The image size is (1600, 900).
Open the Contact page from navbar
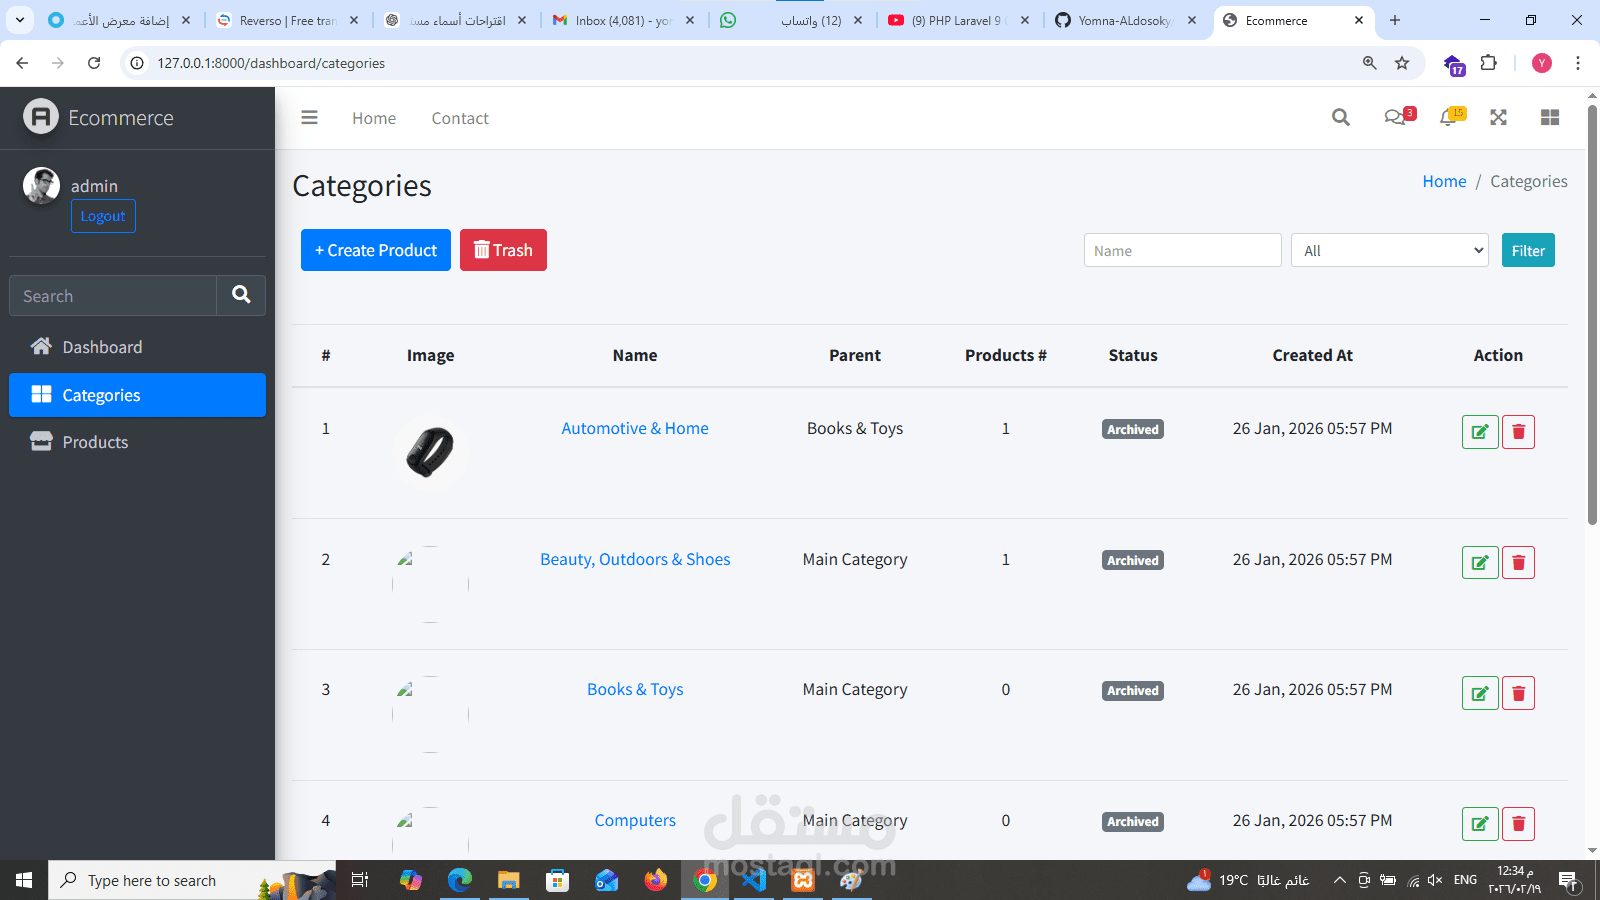pyautogui.click(x=459, y=117)
